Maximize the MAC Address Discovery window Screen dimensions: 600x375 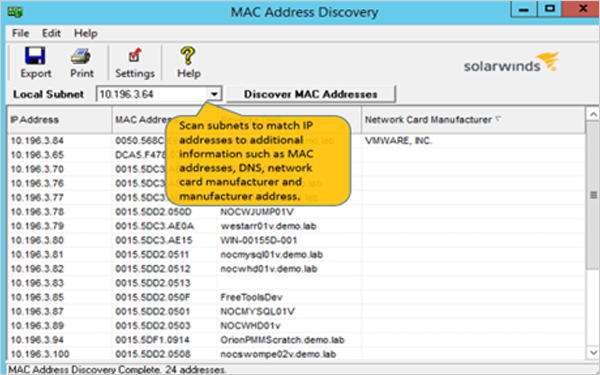pyautogui.click(x=549, y=9)
